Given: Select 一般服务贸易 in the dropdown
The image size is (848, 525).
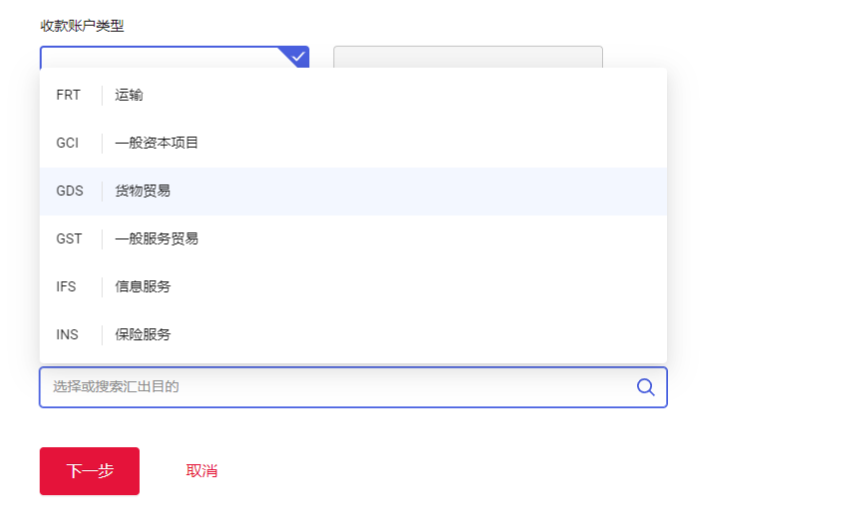Looking at the screenshot, I should click(x=157, y=239).
